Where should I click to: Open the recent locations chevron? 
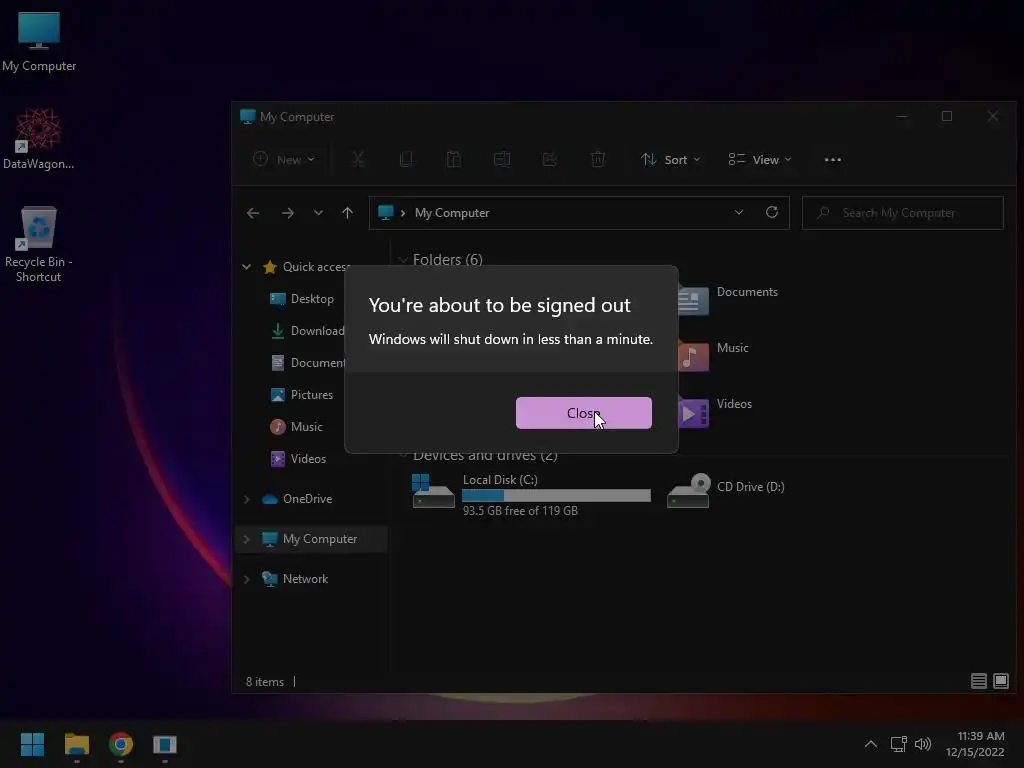(x=318, y=213)
